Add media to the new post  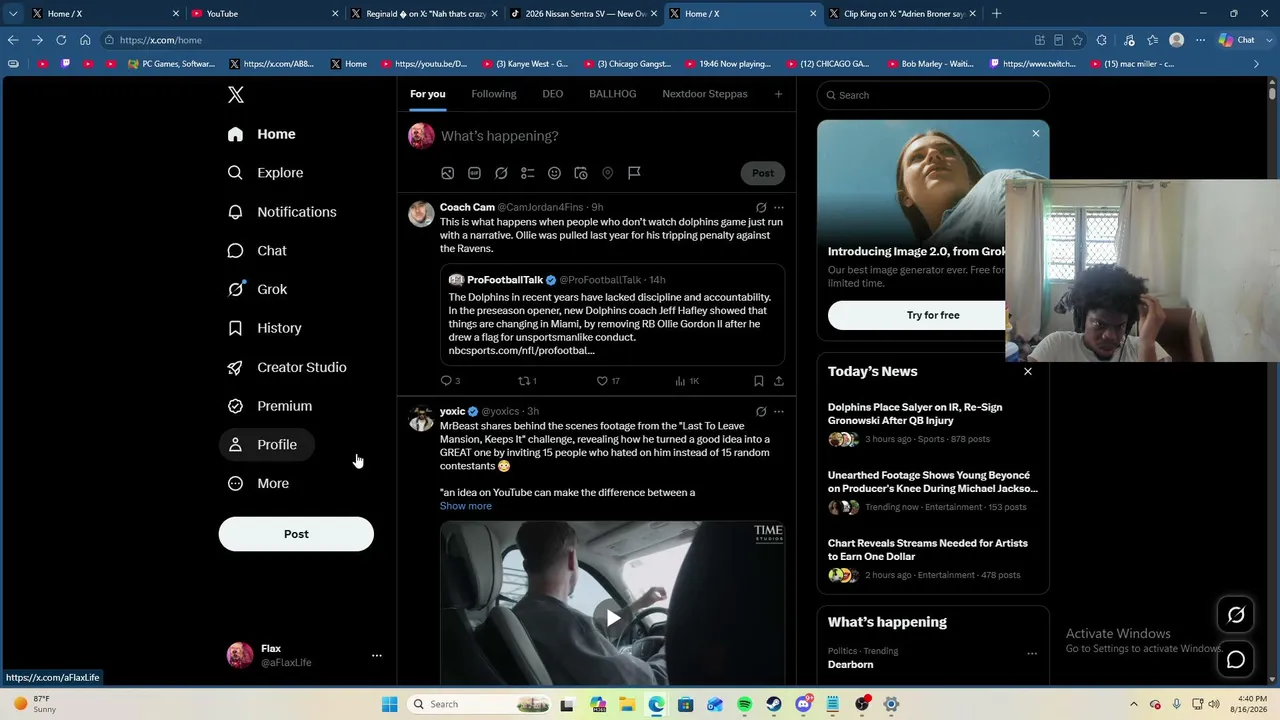click(448, 173)
